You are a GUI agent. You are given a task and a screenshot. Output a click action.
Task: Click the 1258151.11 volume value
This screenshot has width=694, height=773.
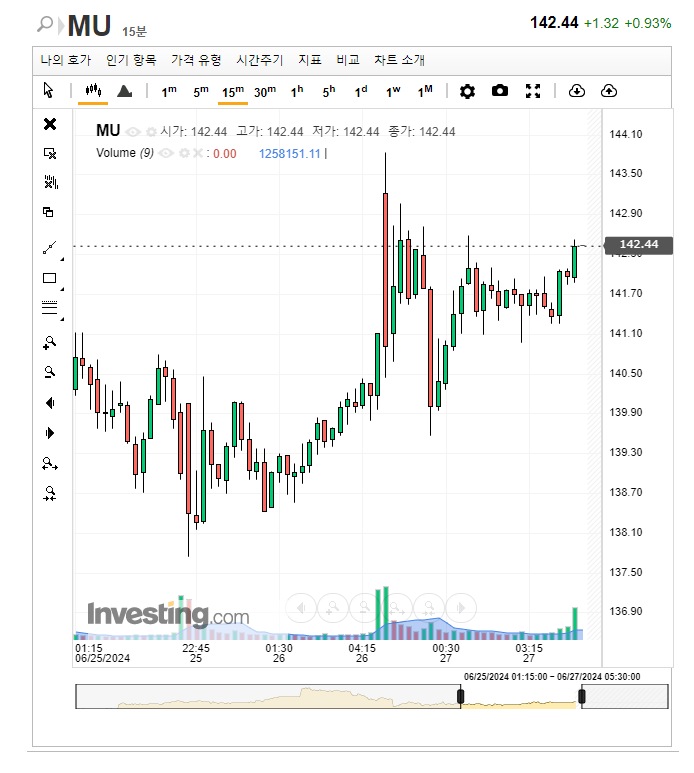coord(290,154)
